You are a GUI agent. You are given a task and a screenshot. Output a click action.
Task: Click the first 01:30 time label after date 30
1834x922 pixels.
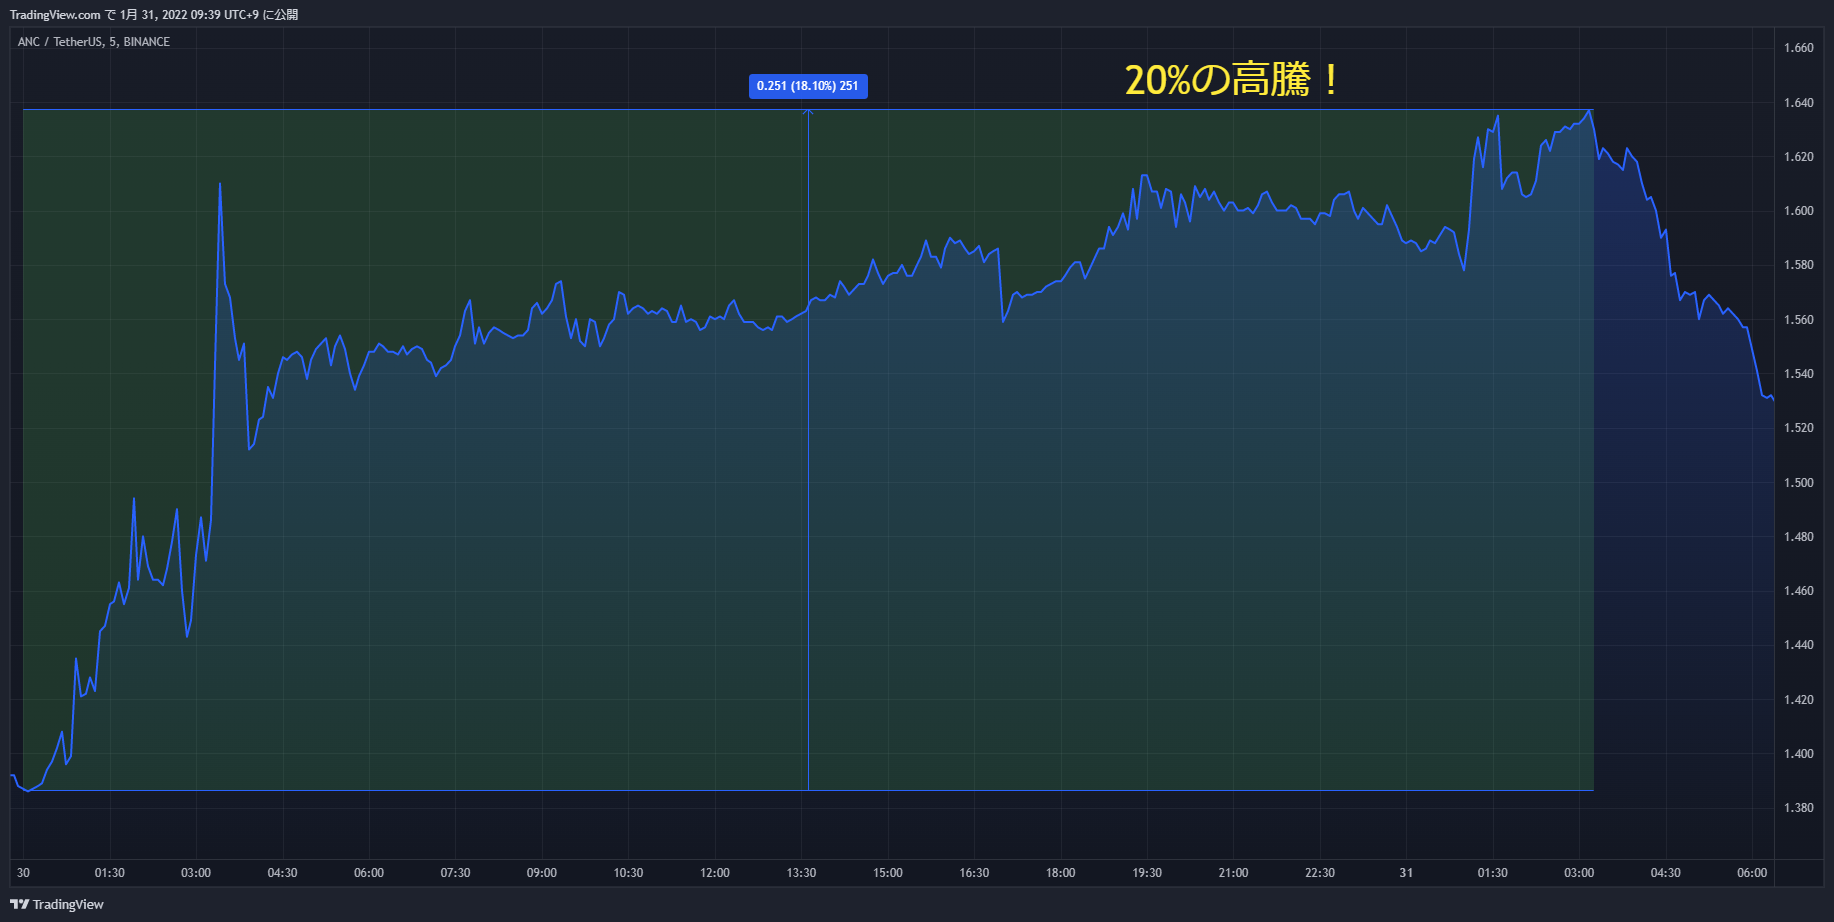[110, 873]
